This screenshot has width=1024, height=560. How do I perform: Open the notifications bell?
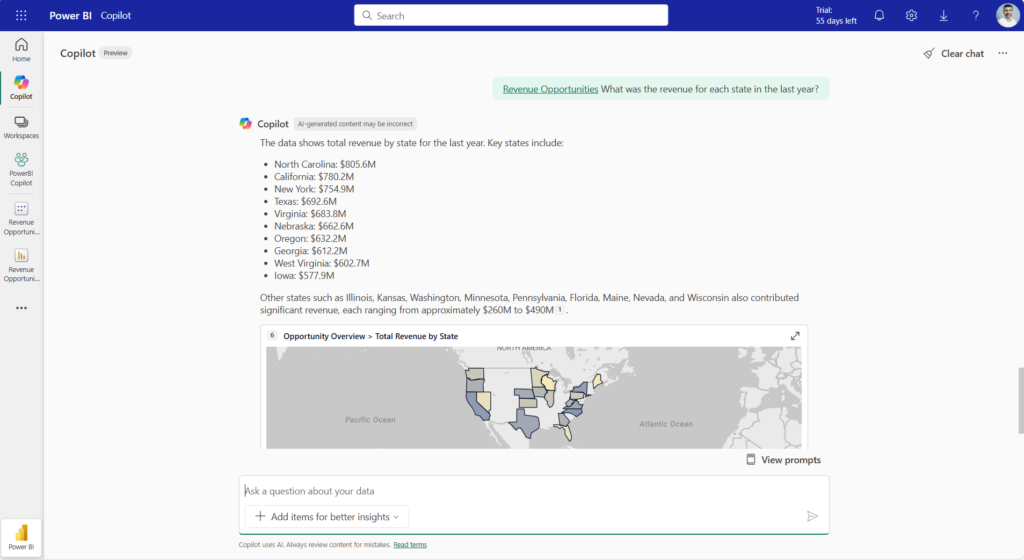tap(879, 15)
